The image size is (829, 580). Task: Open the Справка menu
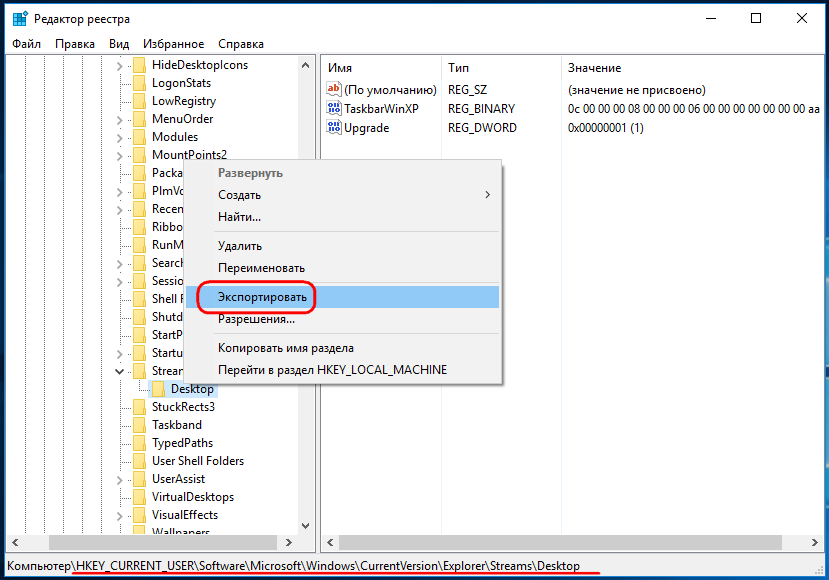coord(241,44)
